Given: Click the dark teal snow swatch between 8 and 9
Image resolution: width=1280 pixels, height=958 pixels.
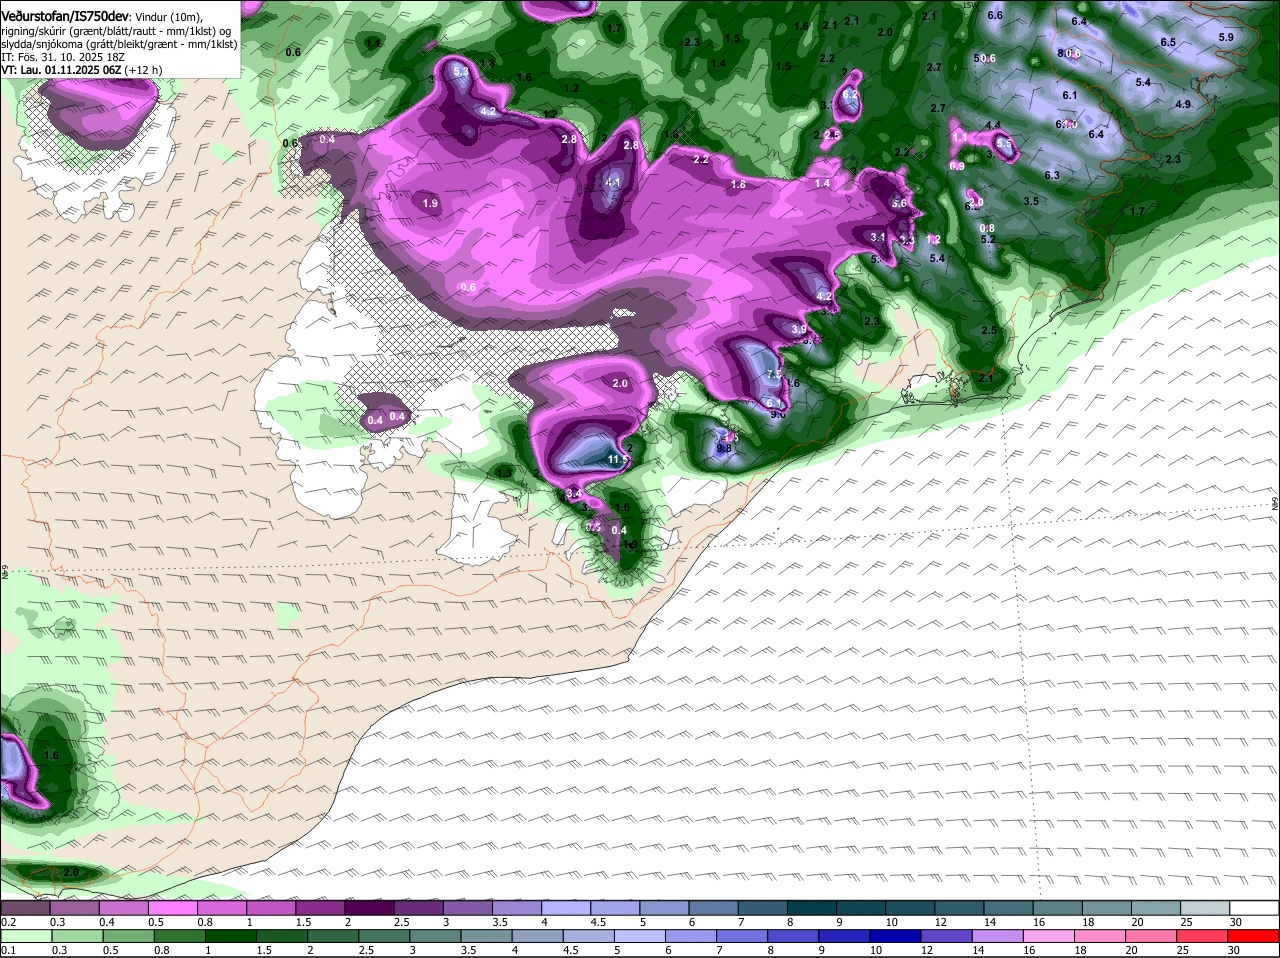Looking at the screenshot, I should point(812,907).
